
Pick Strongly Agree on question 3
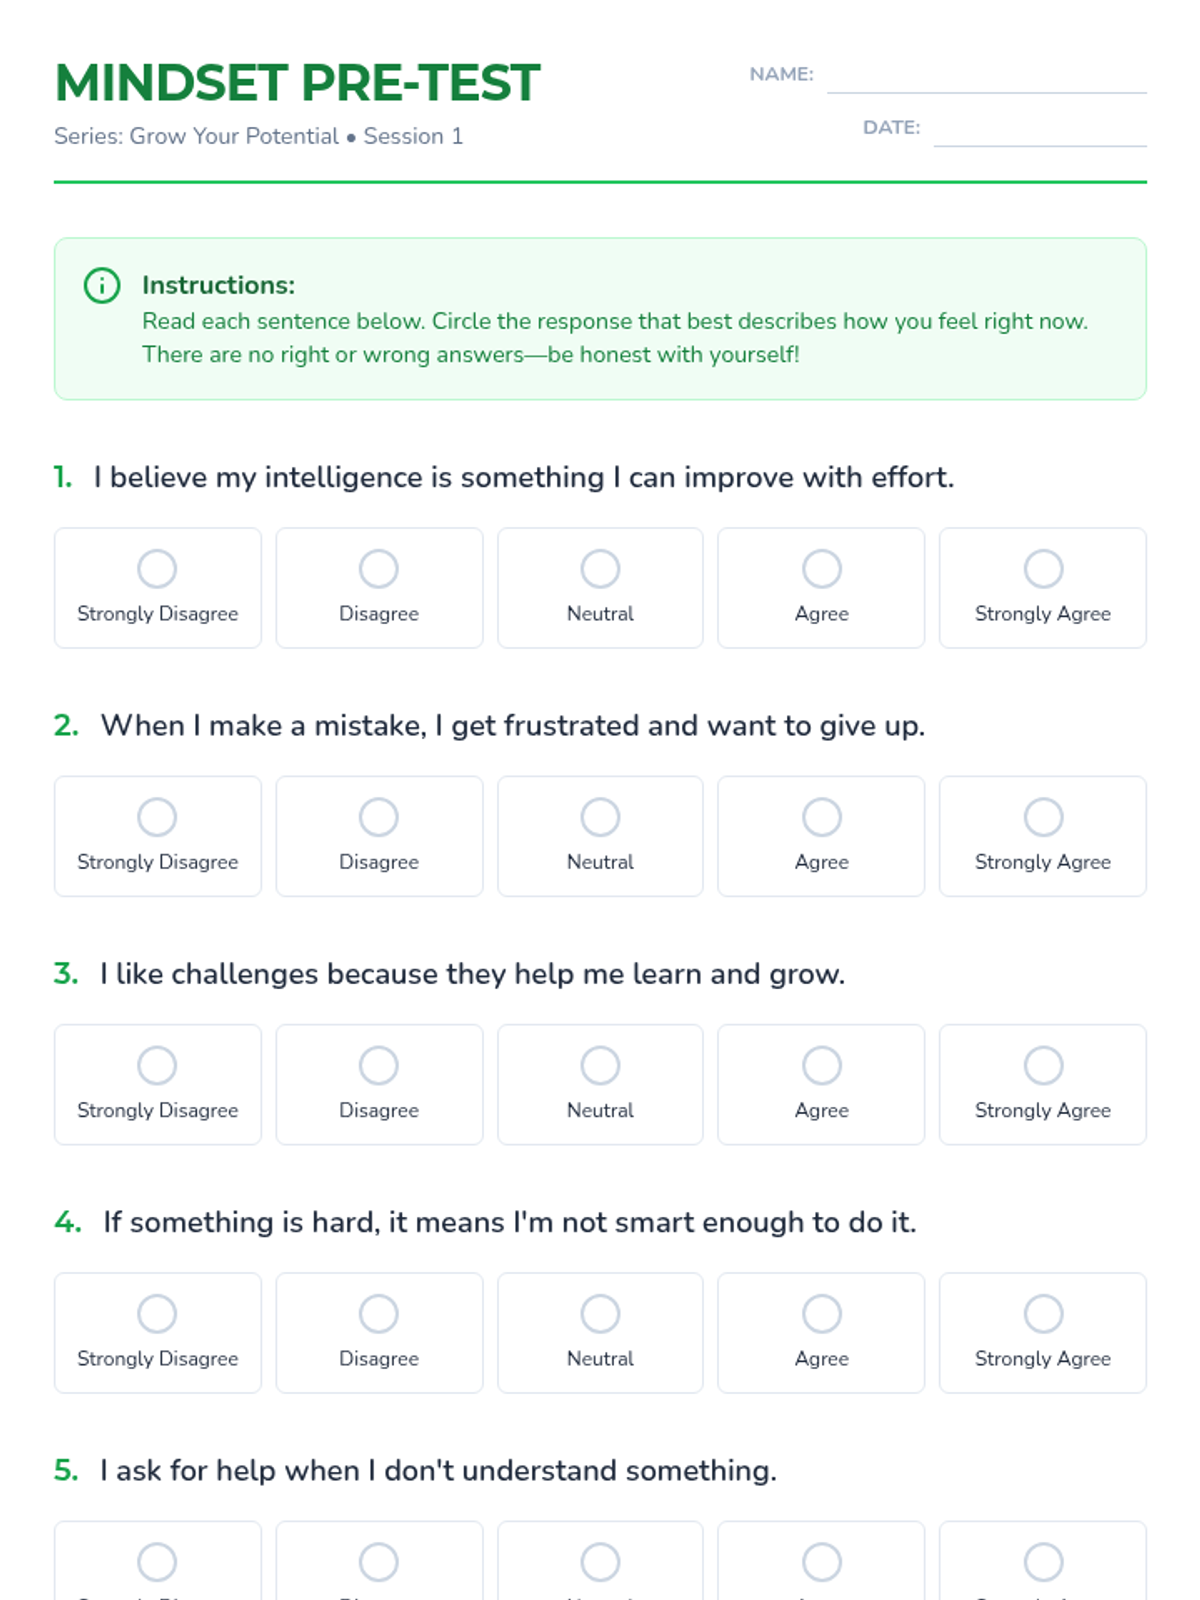click(1043, 1065)
